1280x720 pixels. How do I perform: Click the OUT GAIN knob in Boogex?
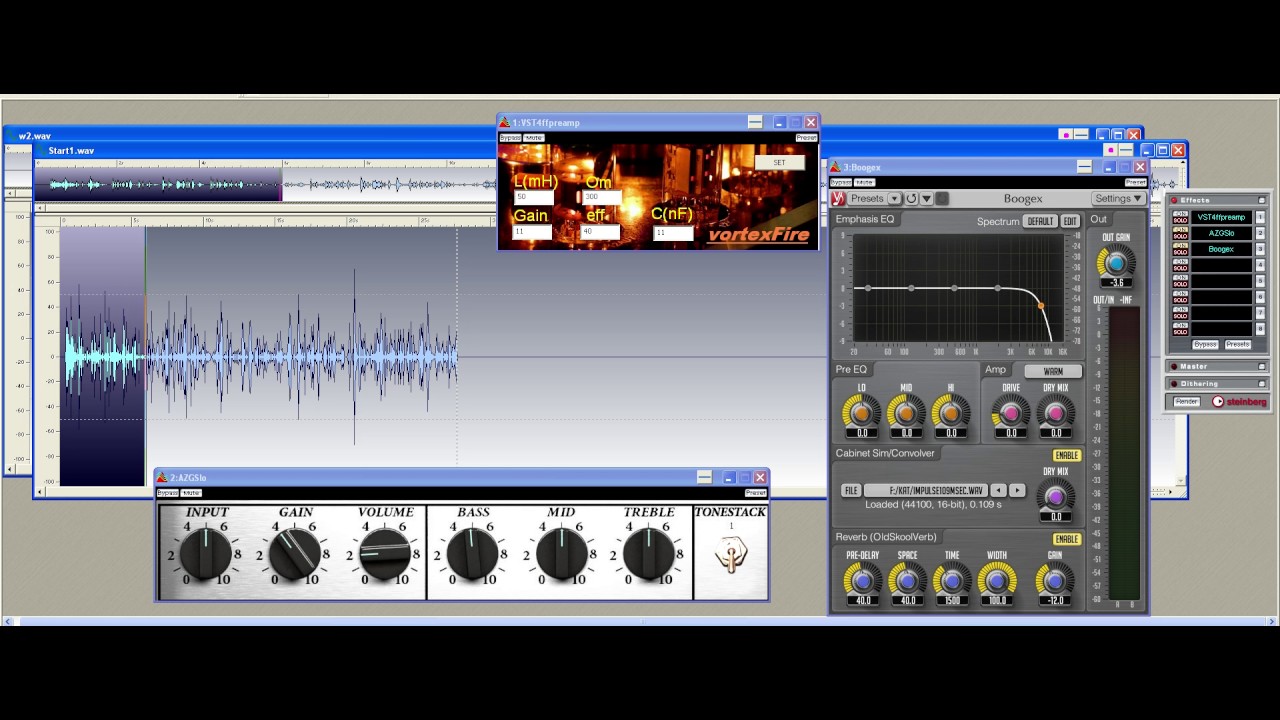1116,263
